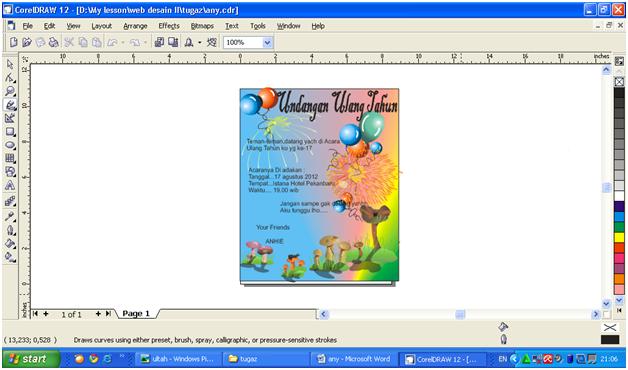Click the Save icon in toolbar
The height and width of the screenshot is (370, 628).
pos(40,42)
